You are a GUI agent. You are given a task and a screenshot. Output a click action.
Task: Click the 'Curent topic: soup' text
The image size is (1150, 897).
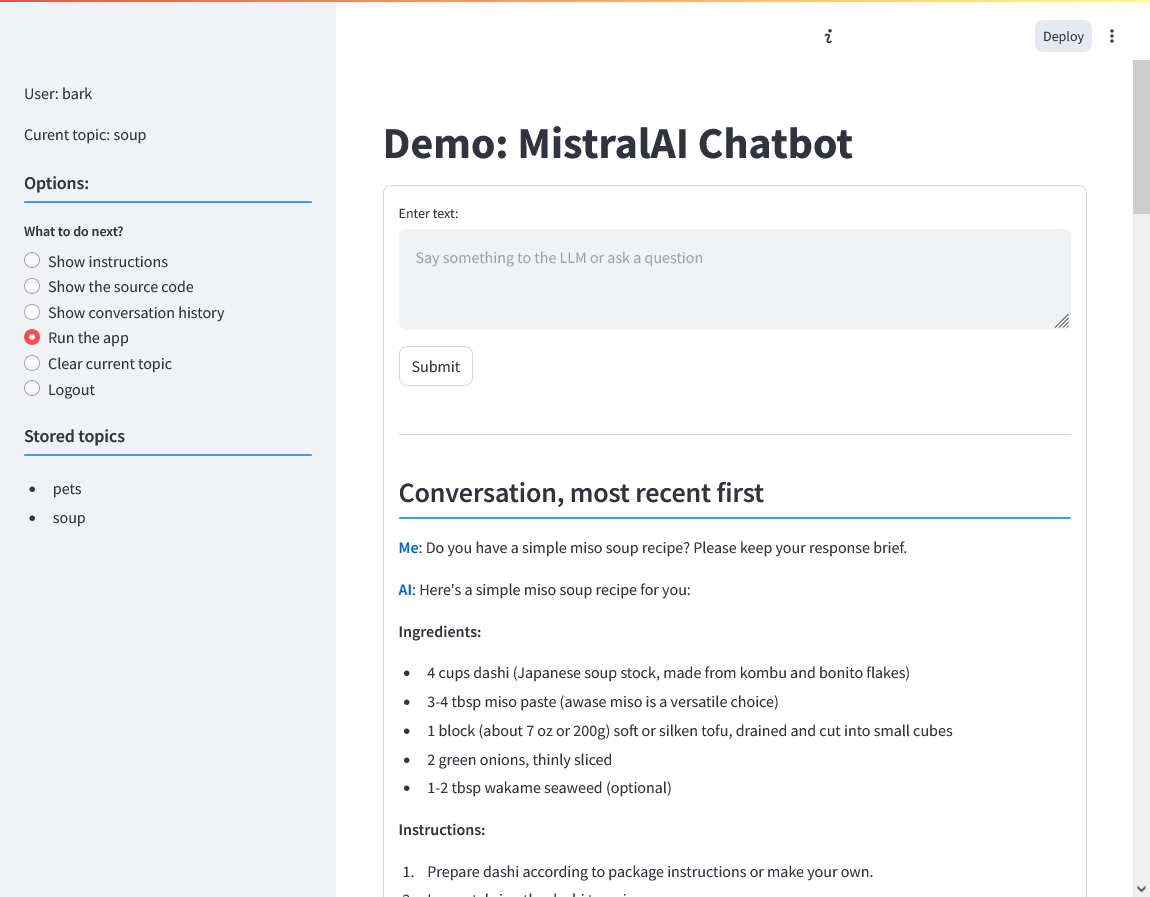[85, 135]
